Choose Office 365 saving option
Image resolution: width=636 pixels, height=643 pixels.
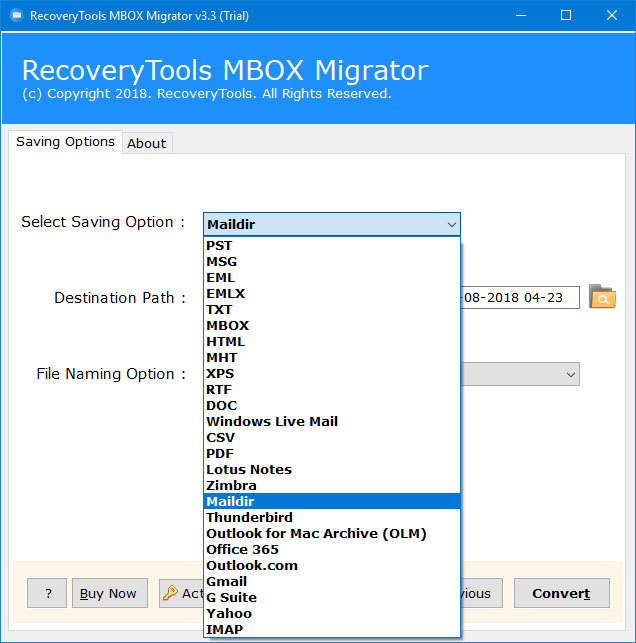pos(332,550)
